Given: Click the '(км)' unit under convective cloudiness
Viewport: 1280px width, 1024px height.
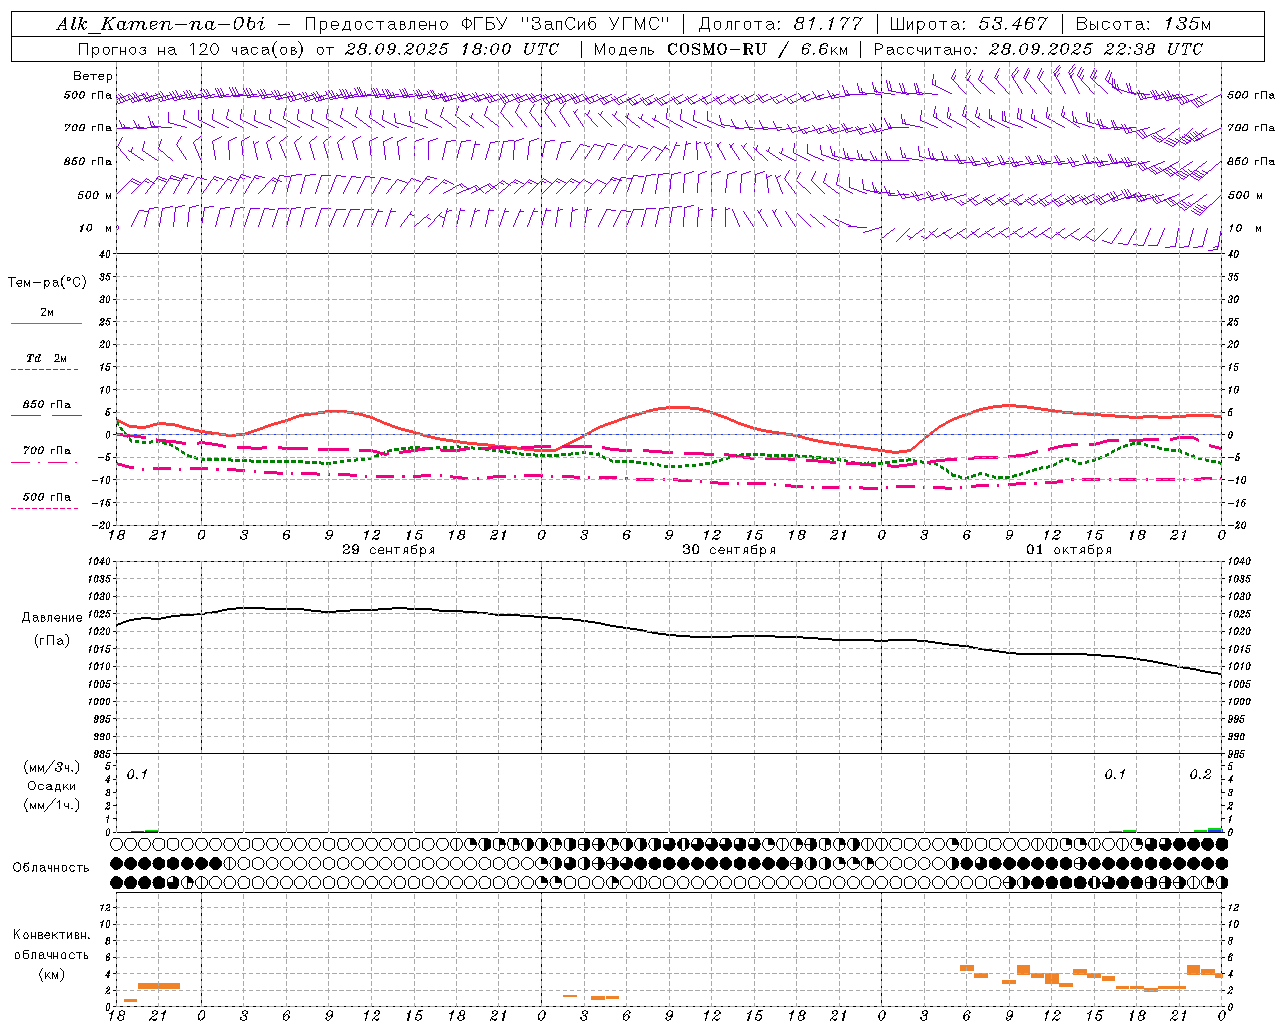Looking at the screenshot, I should (x=52, y=974).
